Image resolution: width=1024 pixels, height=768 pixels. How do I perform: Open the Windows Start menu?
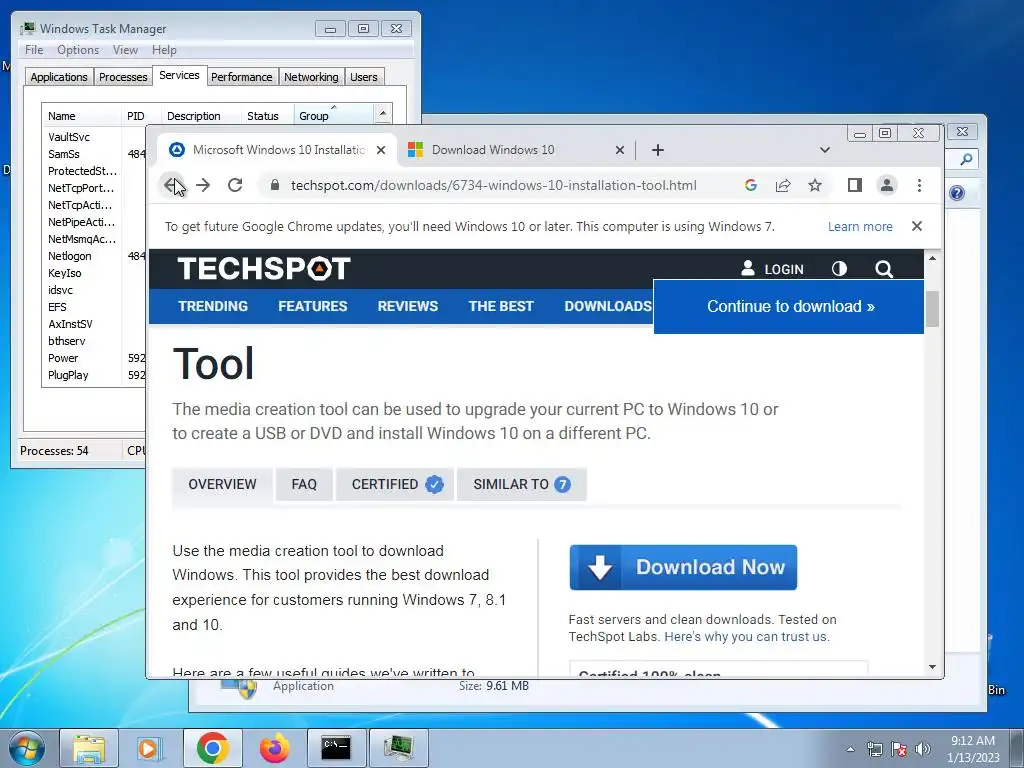coord(26,748)
